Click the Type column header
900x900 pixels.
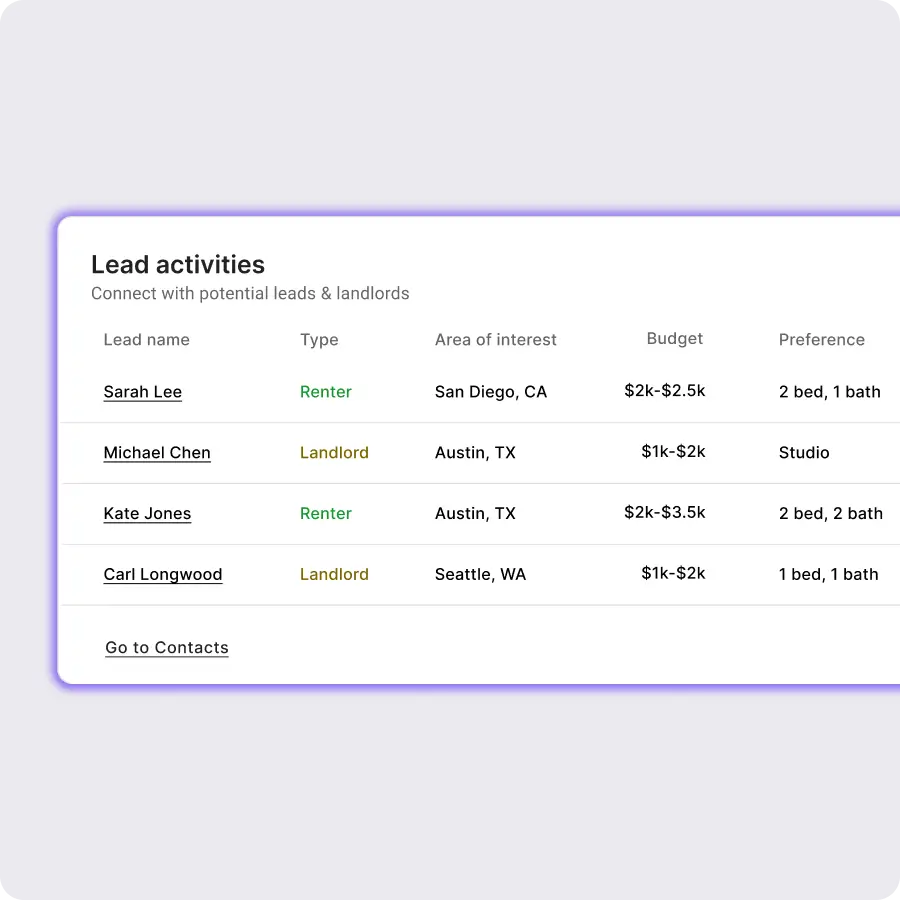(319, 340)
